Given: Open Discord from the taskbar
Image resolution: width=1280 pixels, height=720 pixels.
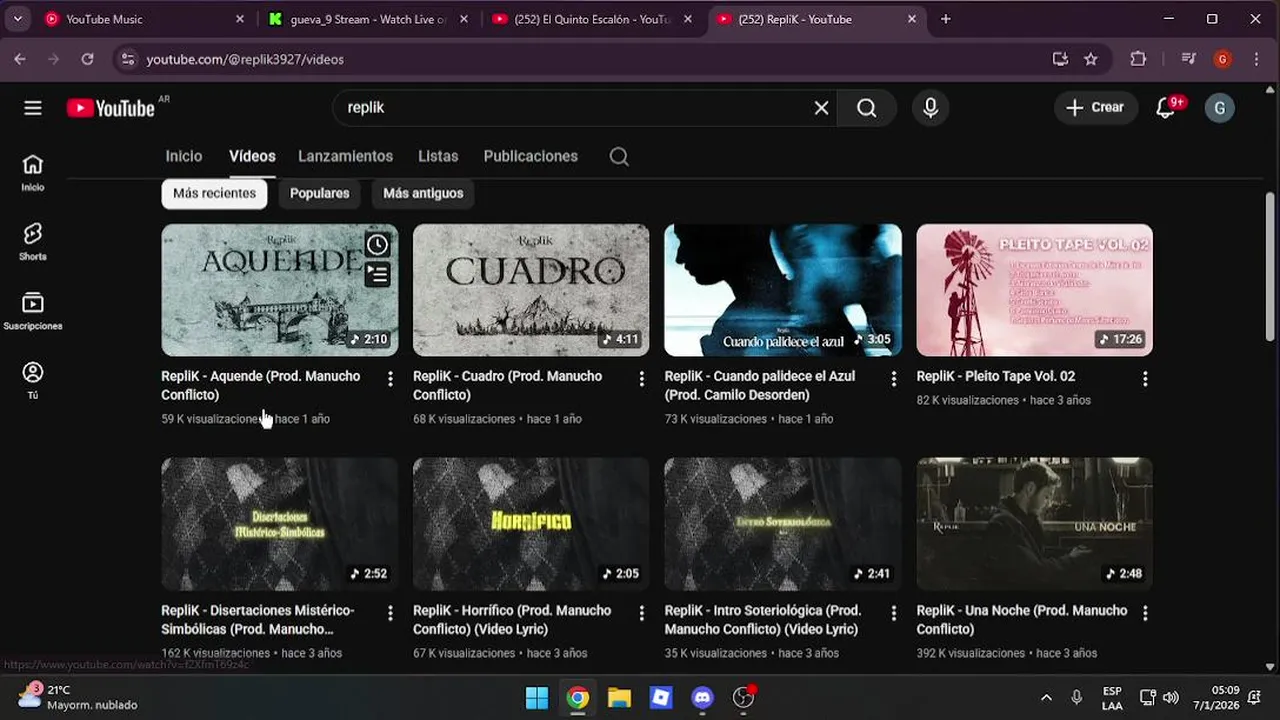Looking at the screenshot, I should coord(702,697).
